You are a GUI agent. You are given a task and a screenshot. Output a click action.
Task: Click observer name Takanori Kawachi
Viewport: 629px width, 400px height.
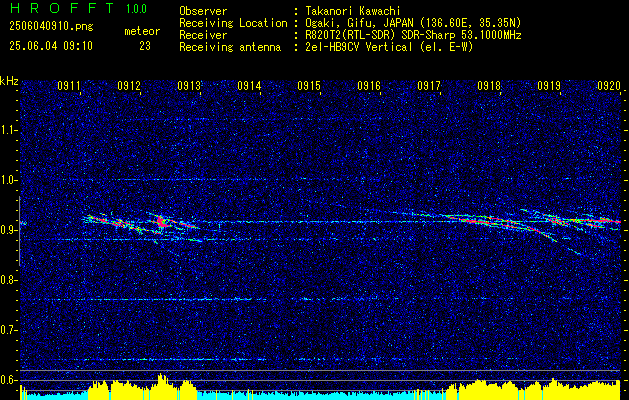point(353,11)
